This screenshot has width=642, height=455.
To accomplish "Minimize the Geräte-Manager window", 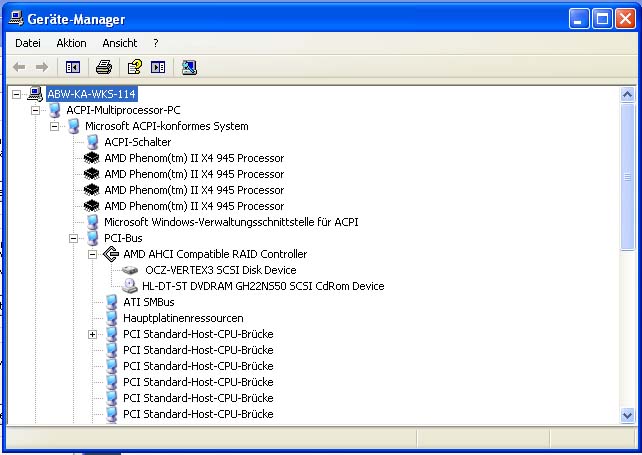I will pyautogui.click(x=579, y=18).
